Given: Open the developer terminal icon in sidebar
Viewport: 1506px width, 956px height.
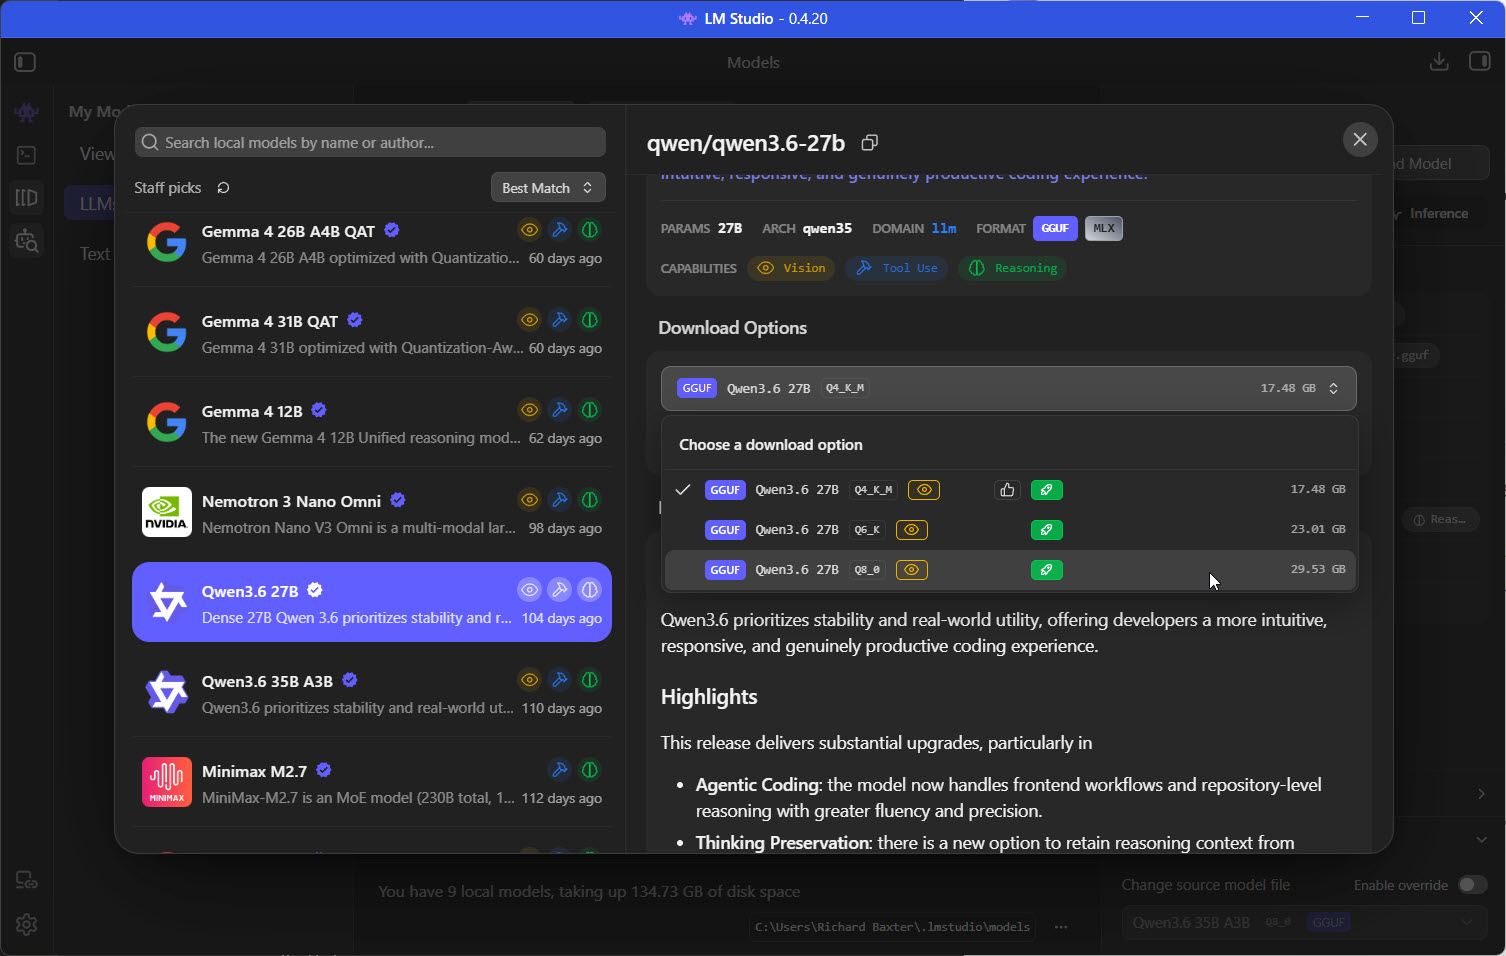Looking at the screenshot, I should (27, 155).
